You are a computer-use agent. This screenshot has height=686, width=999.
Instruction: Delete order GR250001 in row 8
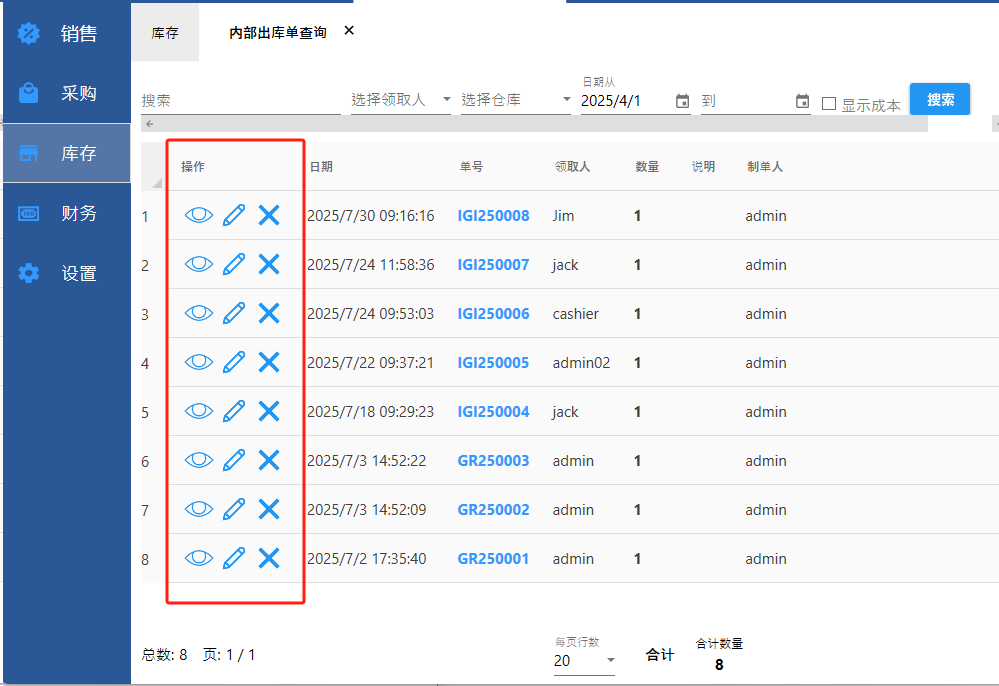(269, 558)
